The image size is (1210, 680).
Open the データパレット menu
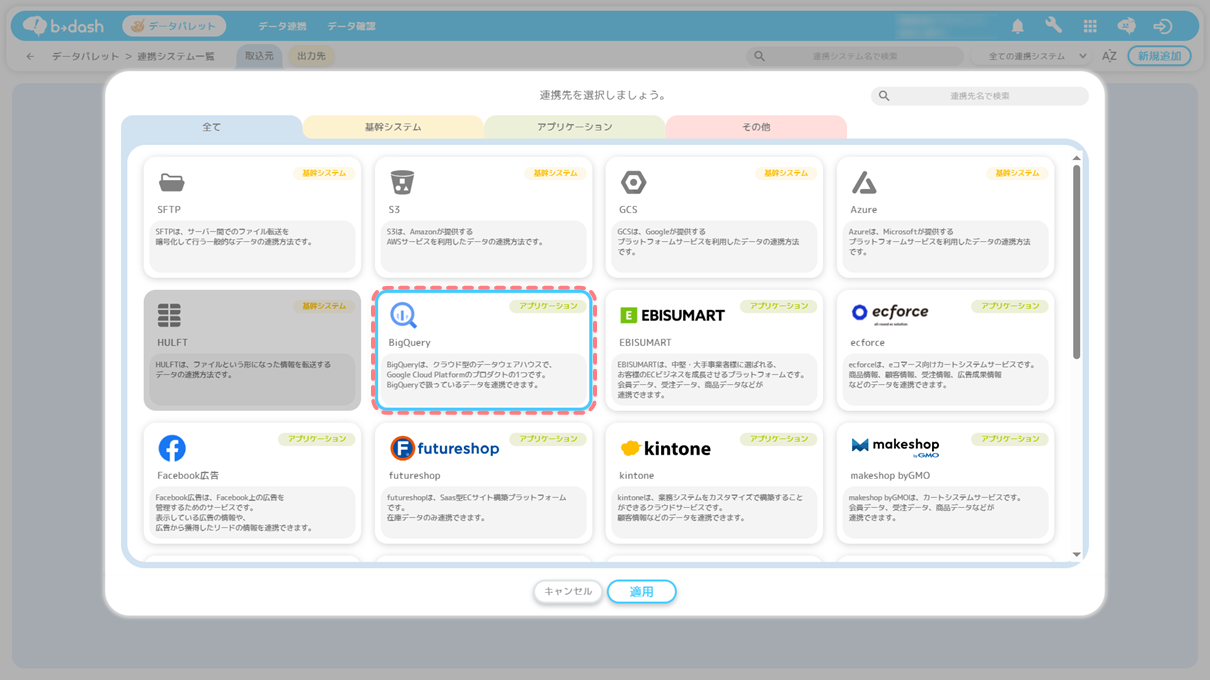[x=174, y=26]
